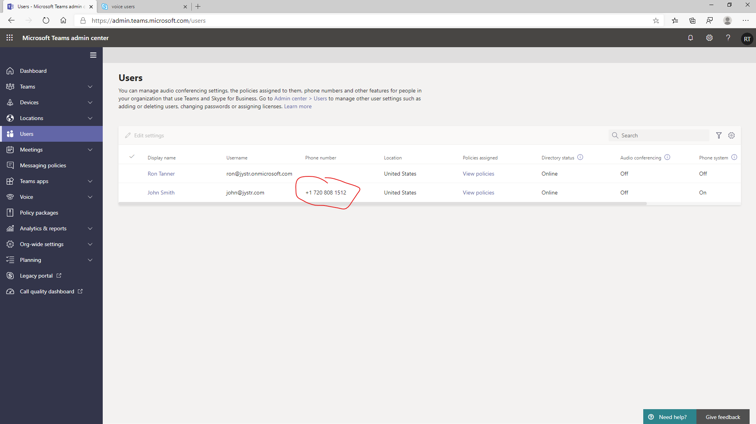The height and width of the screenshot is (424, 756).
Task: Expand the Meetings menu chevron
Action: [90, 150]
